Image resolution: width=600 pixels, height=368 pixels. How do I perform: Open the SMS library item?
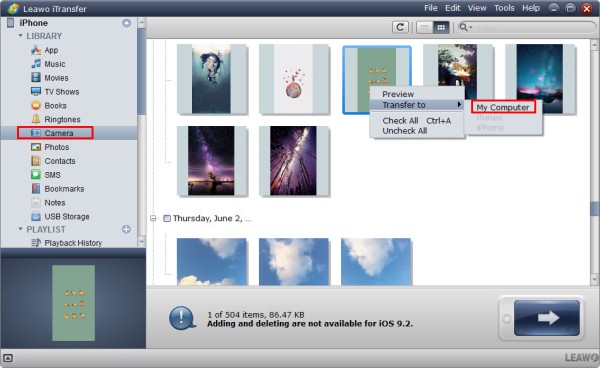point(52,175)
